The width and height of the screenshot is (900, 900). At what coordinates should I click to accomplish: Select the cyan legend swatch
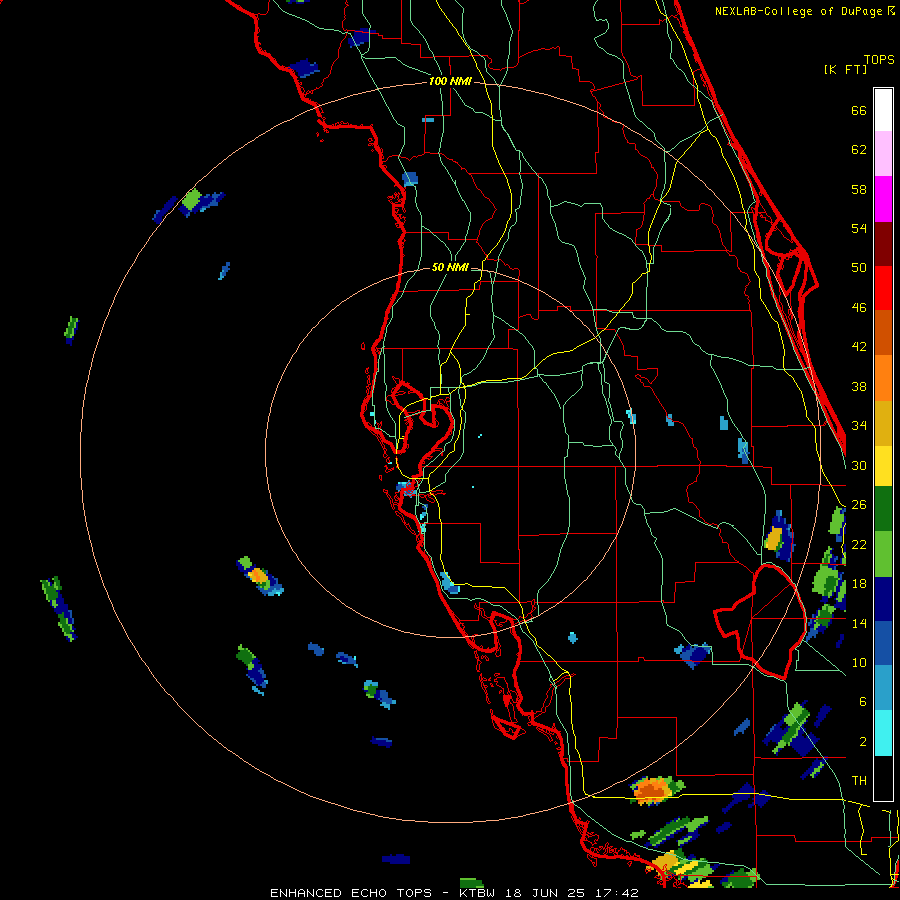coord(883,732)
